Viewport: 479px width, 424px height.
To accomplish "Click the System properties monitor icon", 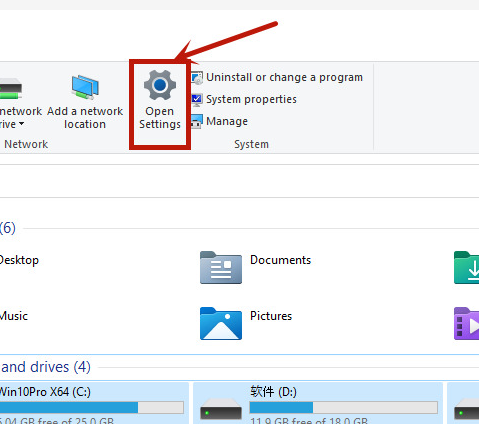I will [x=197, y=100].
